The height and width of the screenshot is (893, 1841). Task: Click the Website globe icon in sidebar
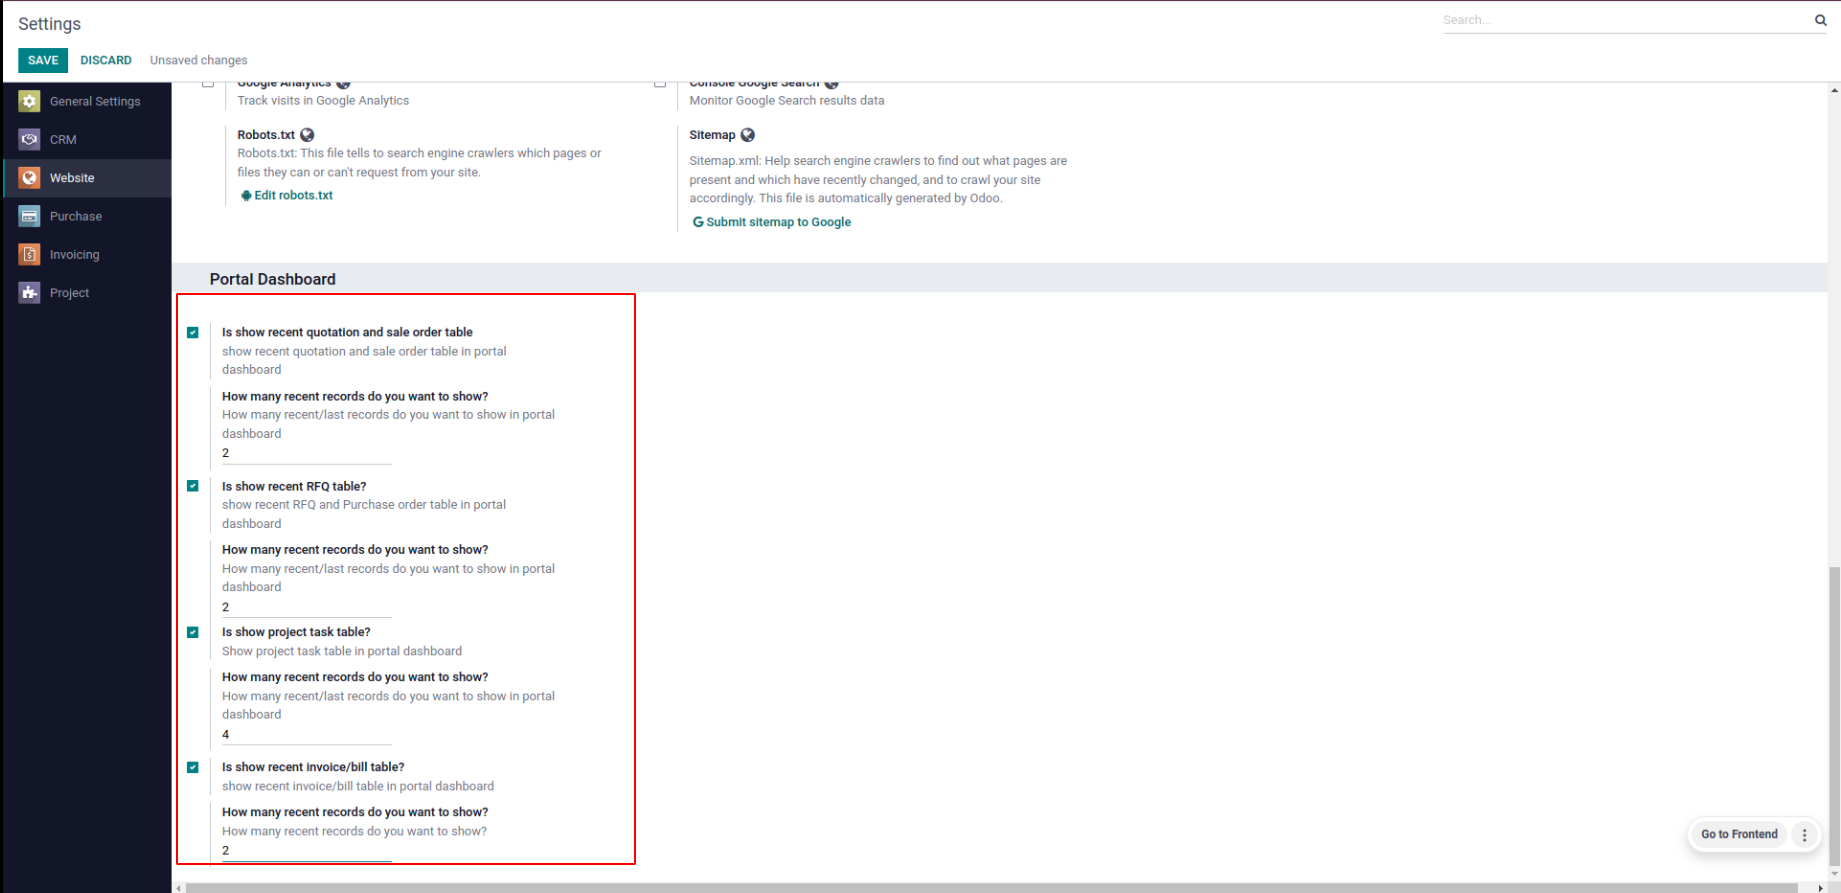coord(29,178)
